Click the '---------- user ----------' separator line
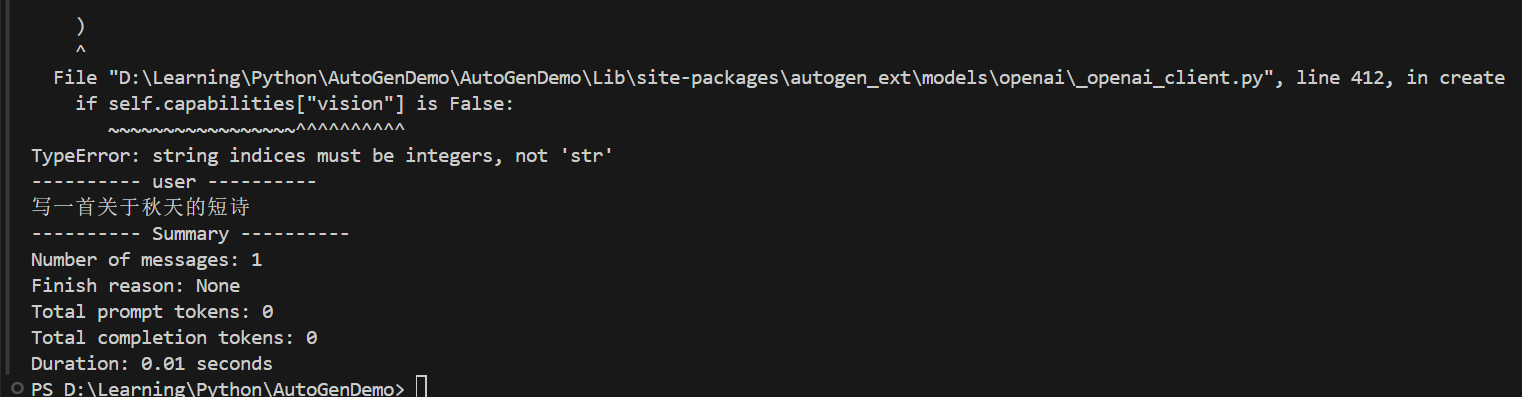The image size is (1522, 397). pyautogui.click(x=174, y=182)
